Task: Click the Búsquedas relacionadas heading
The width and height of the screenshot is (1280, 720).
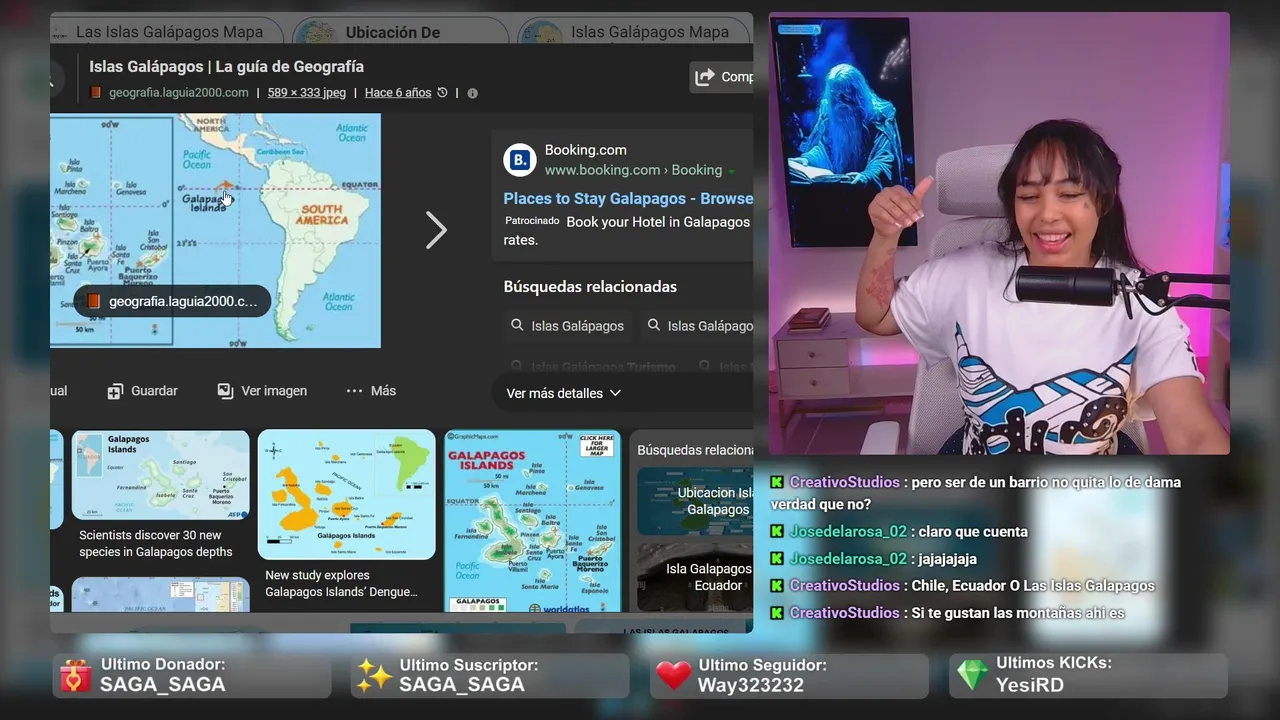Action: pyautogui.click(x=590, y=287)
